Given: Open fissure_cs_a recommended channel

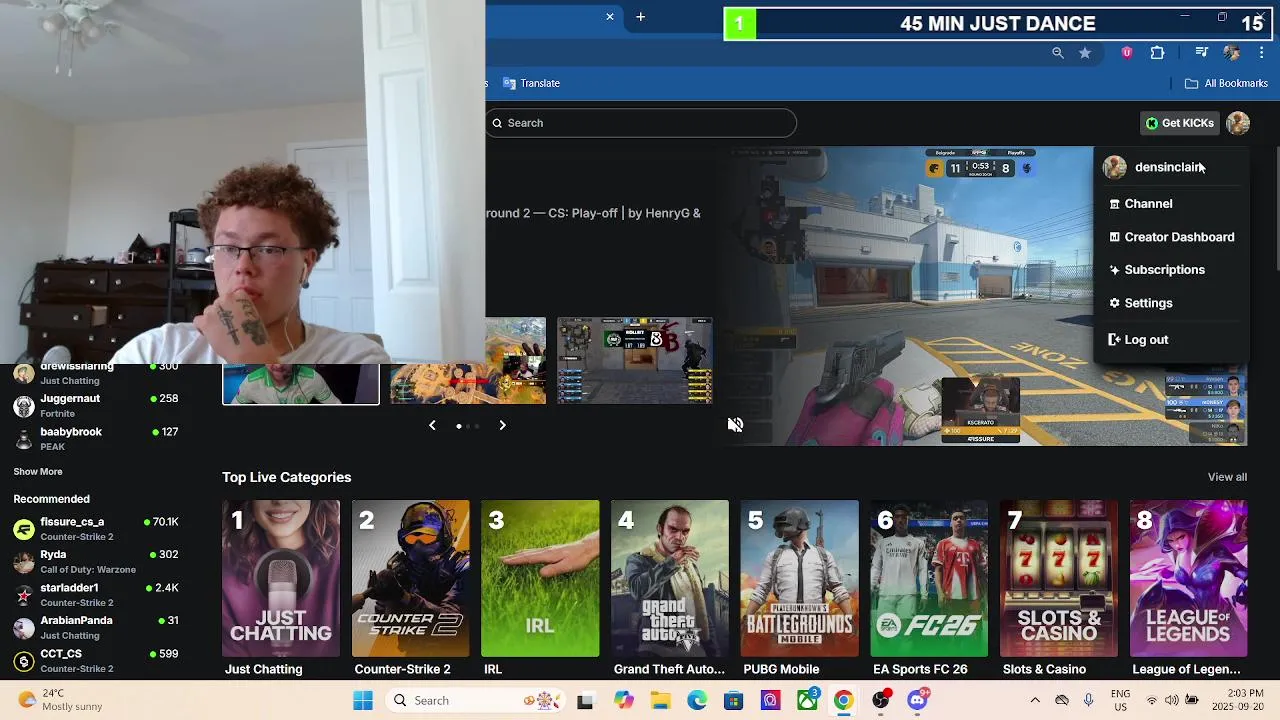Looking at the screenshot, I should click(96, 528).
